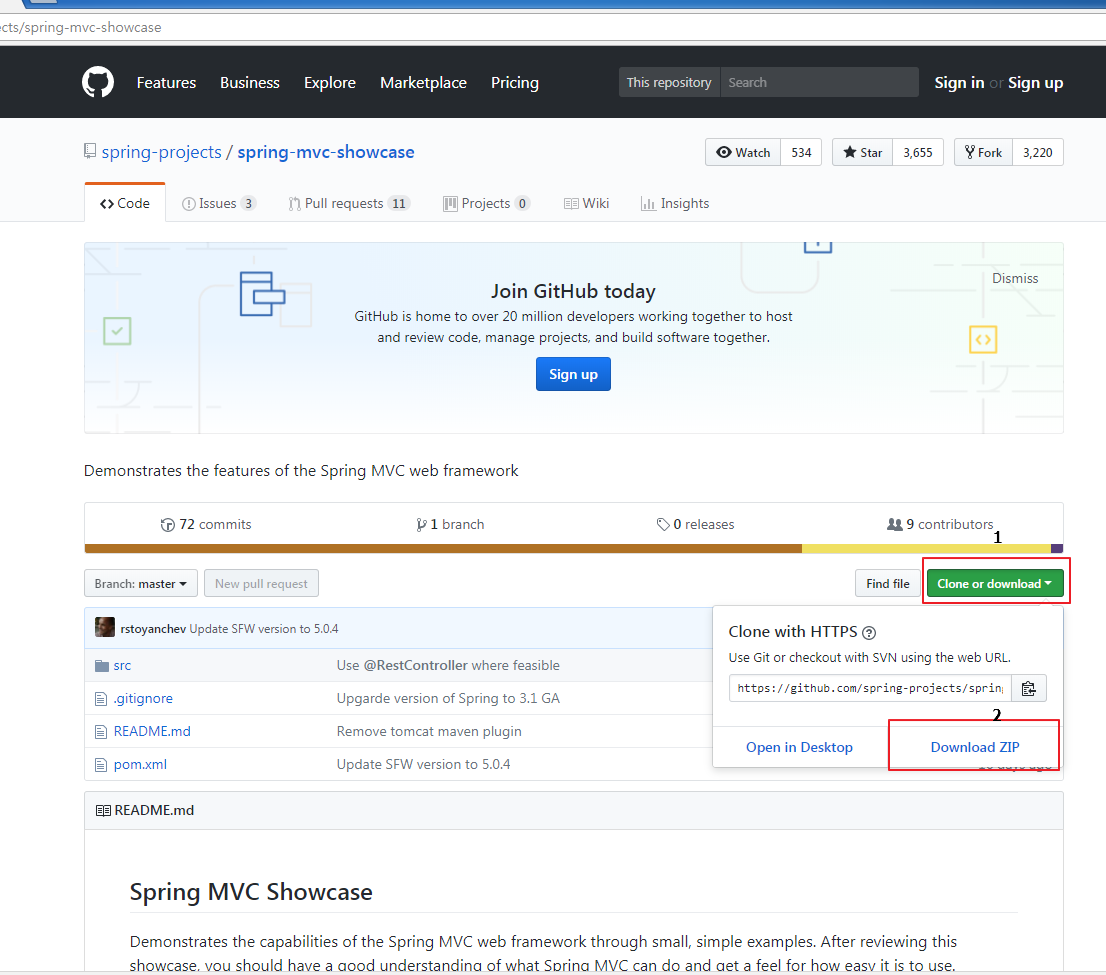Open the pom.xml file
This screenshot has height=975, width=1106.
[140, 765]
